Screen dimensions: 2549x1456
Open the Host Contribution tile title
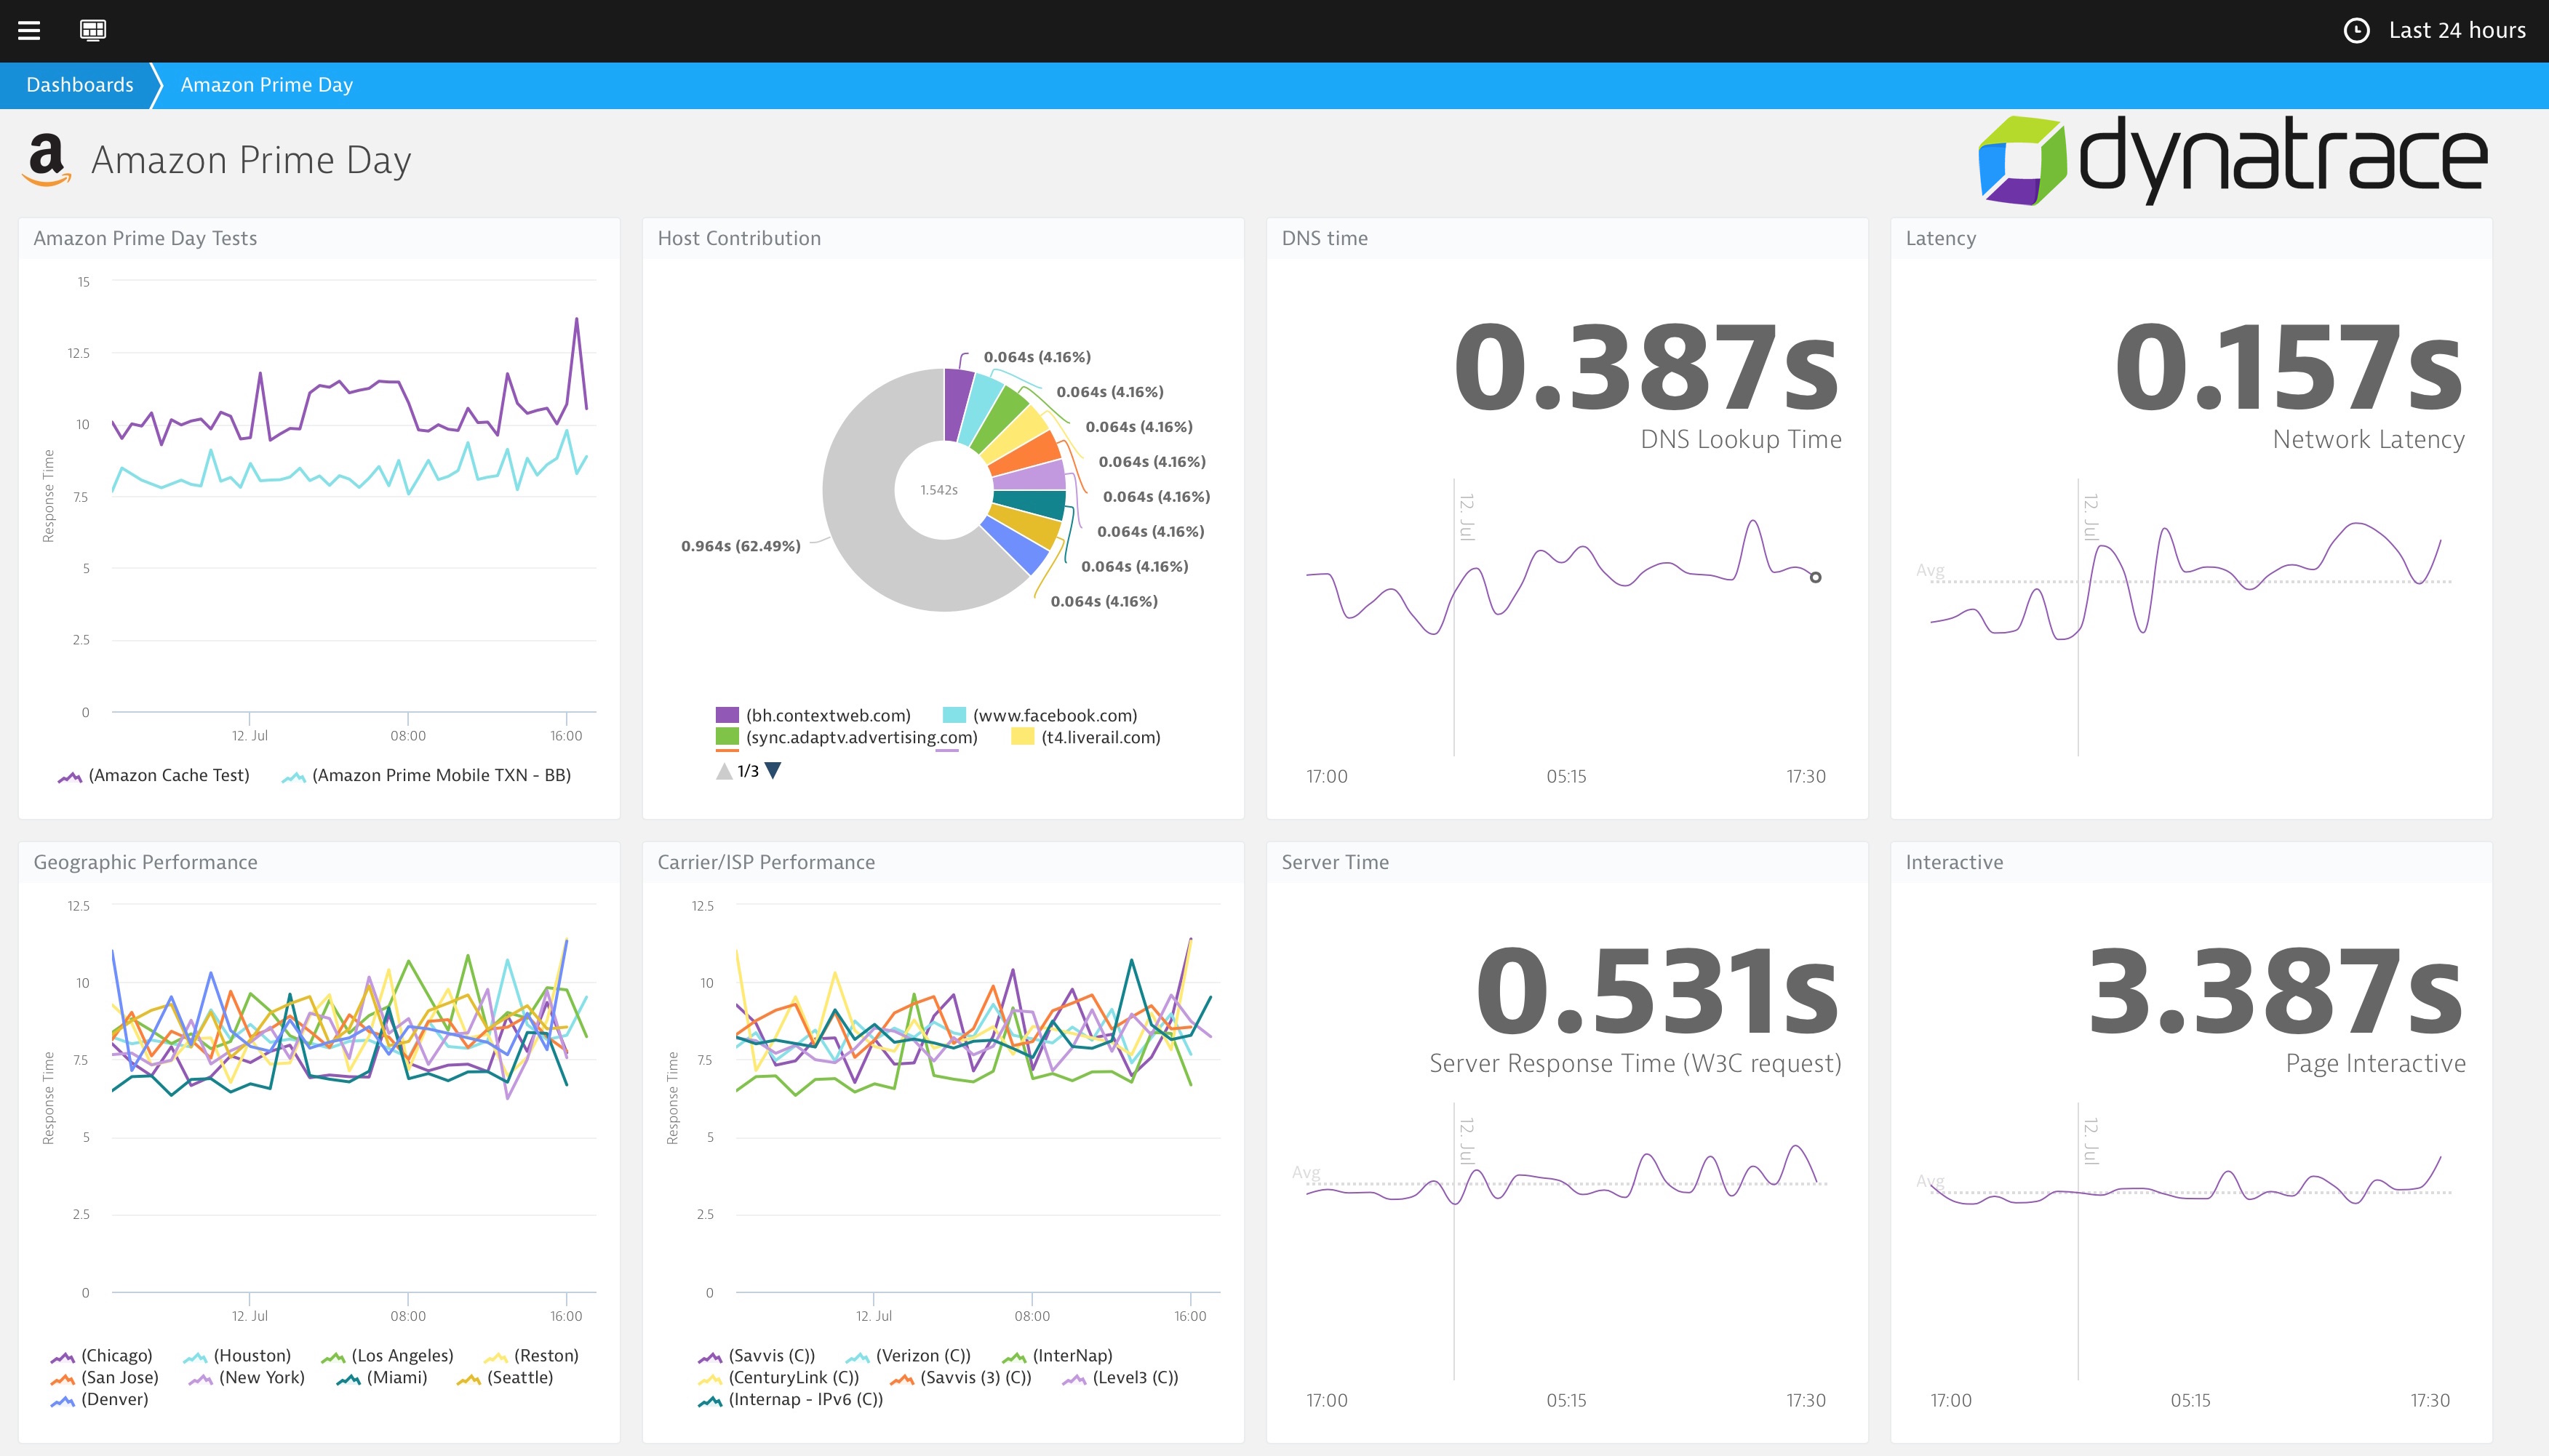coord(739,238)
